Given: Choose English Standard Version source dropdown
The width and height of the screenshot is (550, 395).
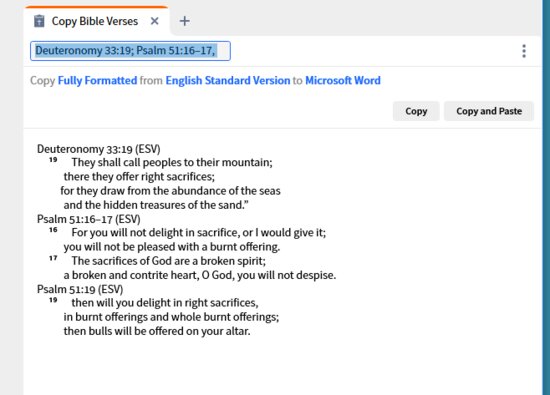Looking at the screenshot, I should [x=228, y=81].
